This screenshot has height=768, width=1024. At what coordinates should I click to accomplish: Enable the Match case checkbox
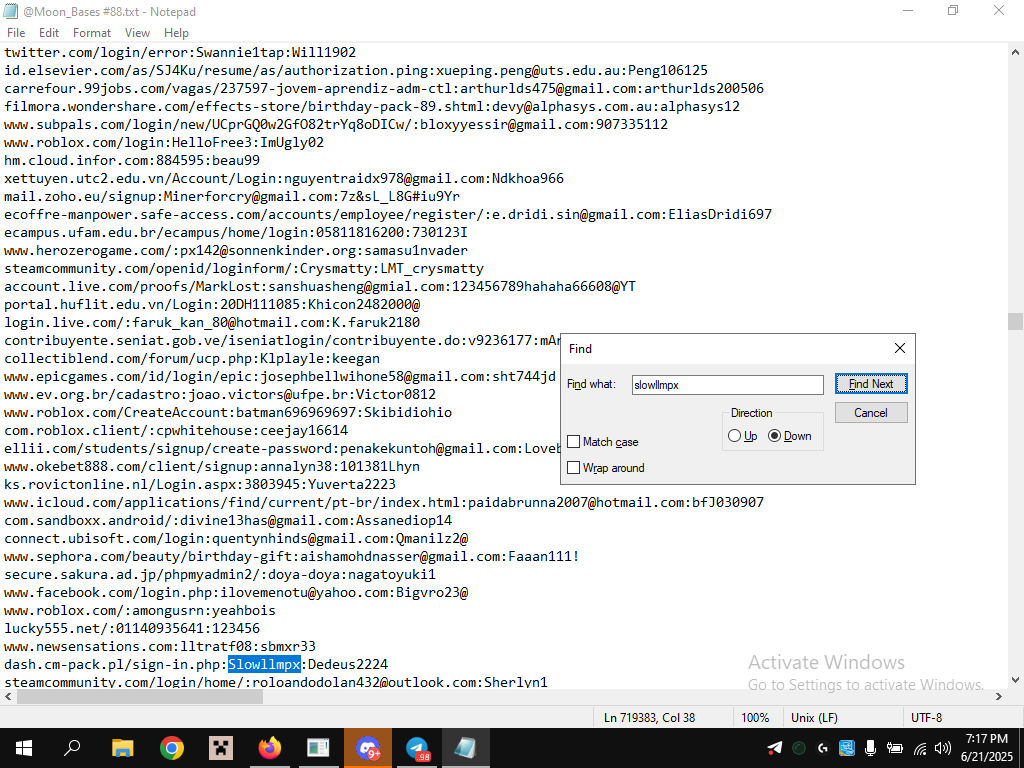[573, 442]
